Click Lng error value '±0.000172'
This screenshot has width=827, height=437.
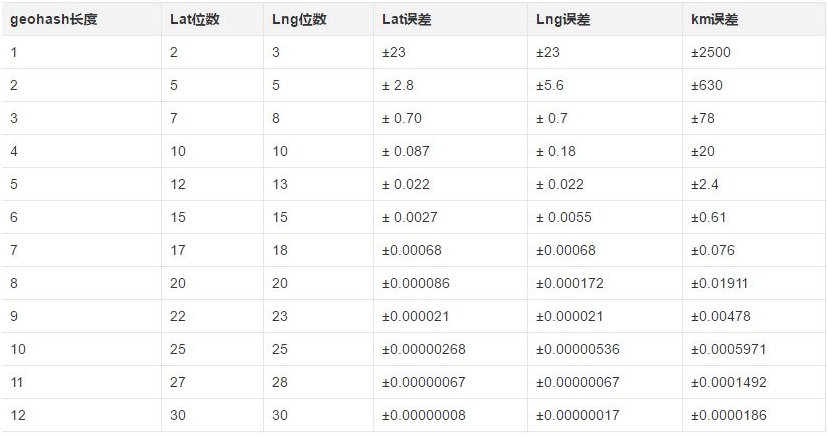click(x=570, y=283)
